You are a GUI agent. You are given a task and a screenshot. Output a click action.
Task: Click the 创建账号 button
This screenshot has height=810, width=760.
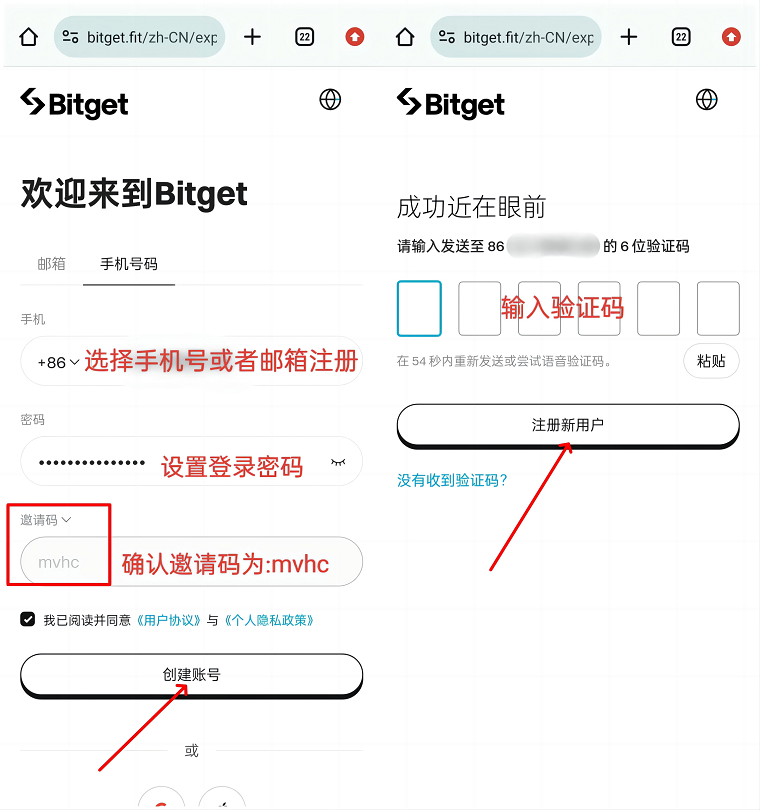(x=192, y=675)
